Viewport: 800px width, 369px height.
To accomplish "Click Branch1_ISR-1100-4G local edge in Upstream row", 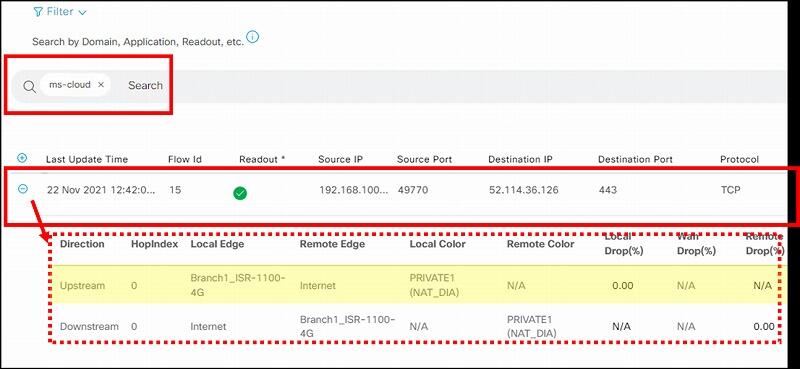I will coord(238,285).
